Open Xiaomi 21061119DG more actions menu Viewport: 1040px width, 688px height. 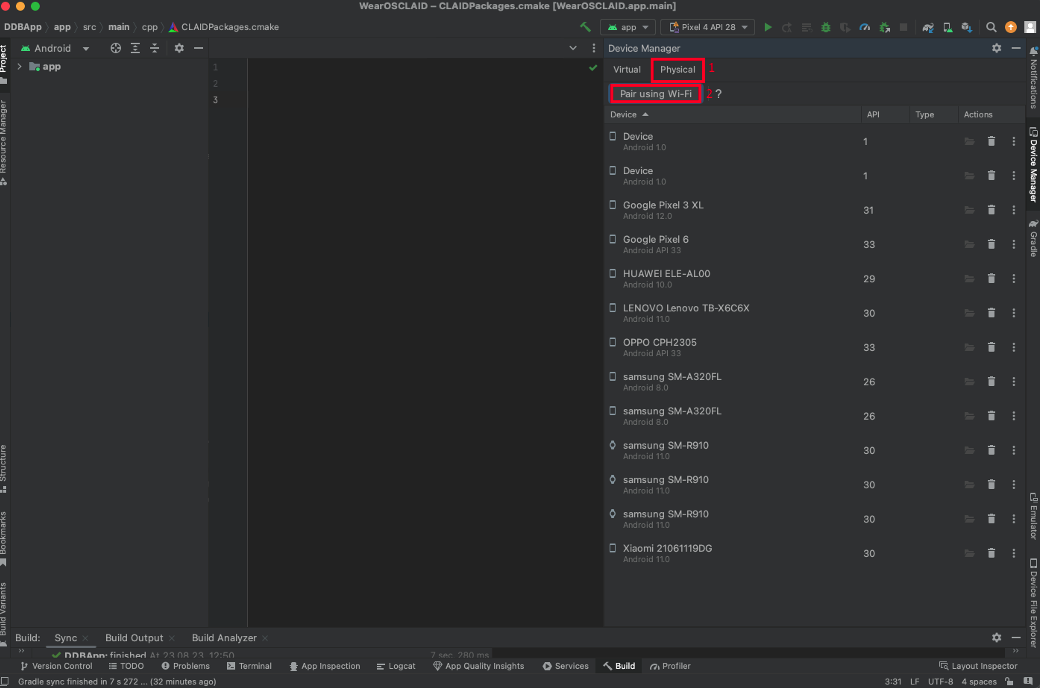click(x=1013, y=553)
